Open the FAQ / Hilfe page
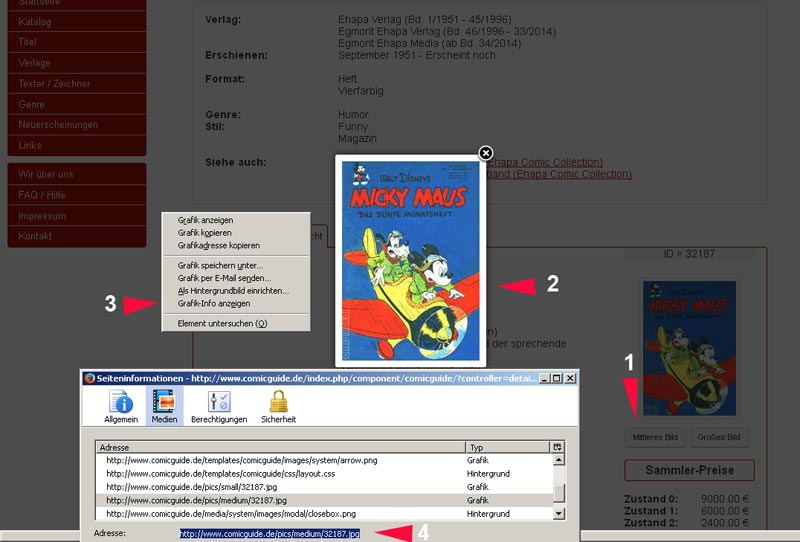800x542 pixels. pos(77,195)
